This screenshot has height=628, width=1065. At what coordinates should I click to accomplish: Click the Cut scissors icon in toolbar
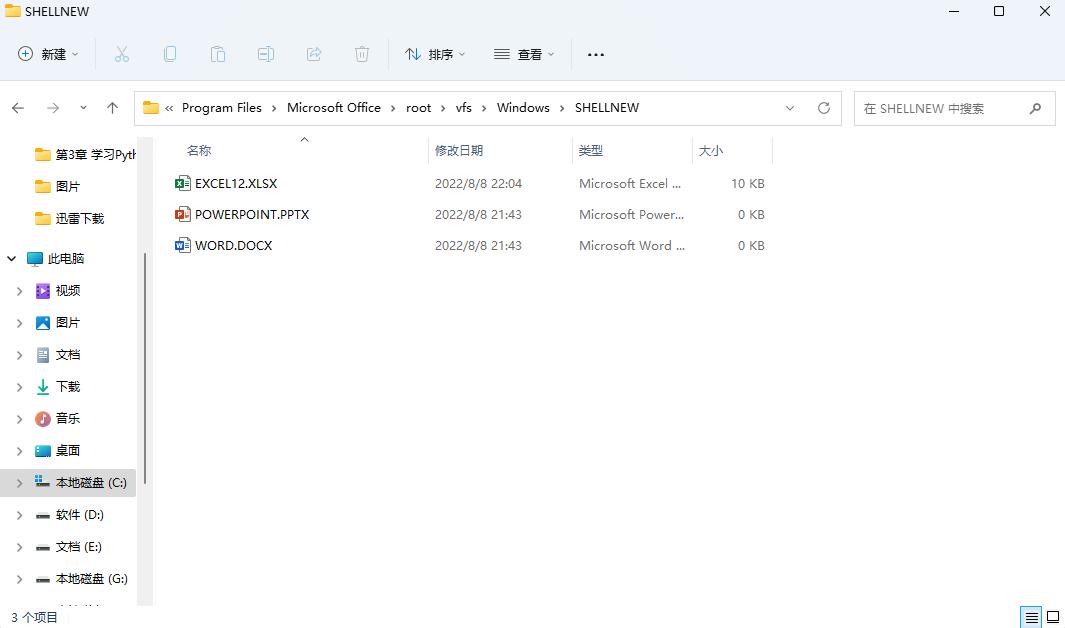coord(122,54)
